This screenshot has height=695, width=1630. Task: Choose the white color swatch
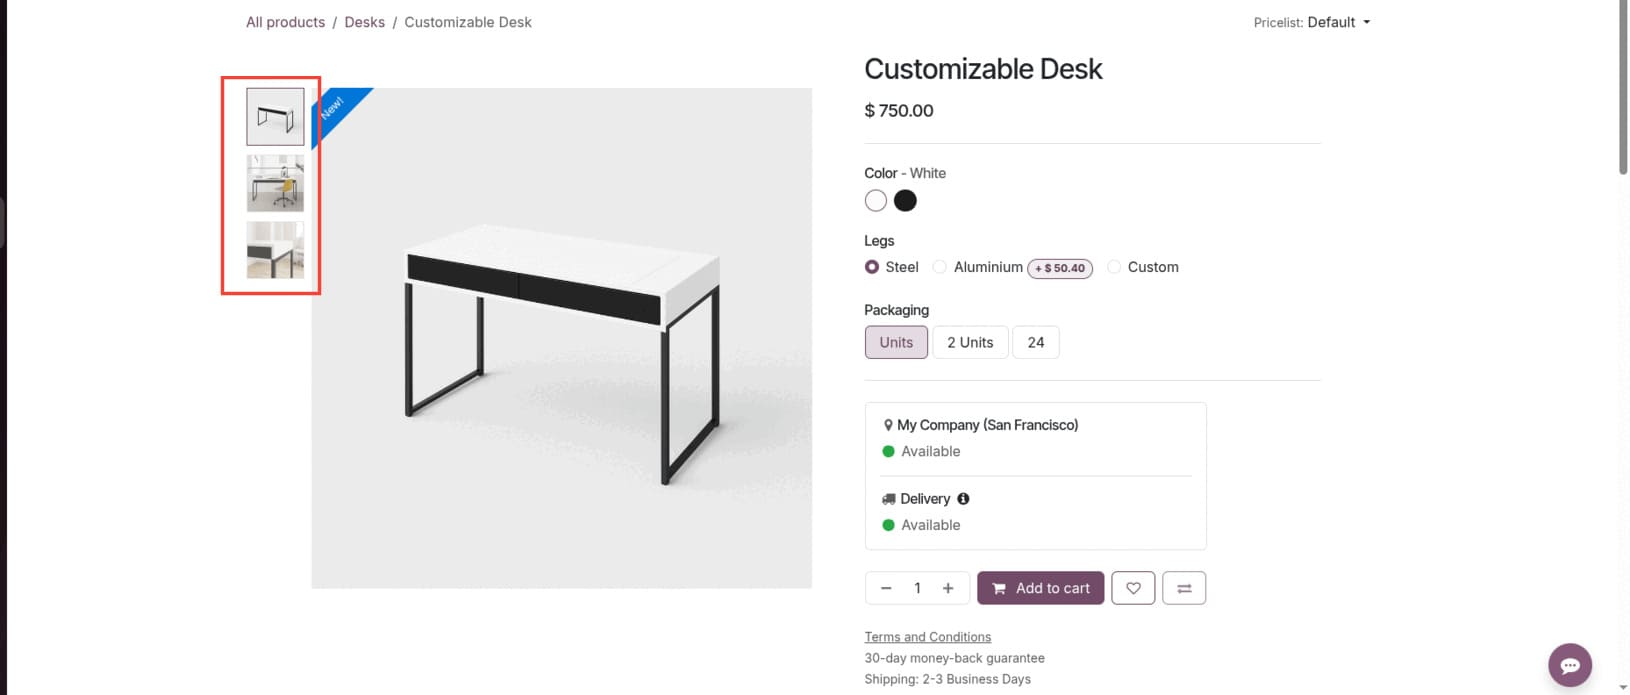[x=876, y=201]
